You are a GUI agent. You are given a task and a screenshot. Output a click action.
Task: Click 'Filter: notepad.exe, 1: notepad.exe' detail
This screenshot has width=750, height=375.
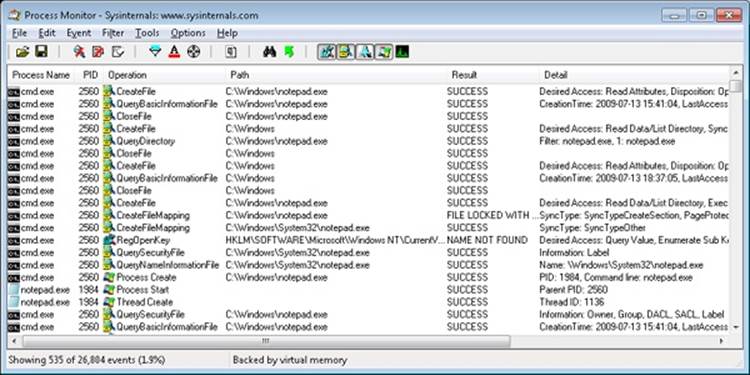coord(607,141)
